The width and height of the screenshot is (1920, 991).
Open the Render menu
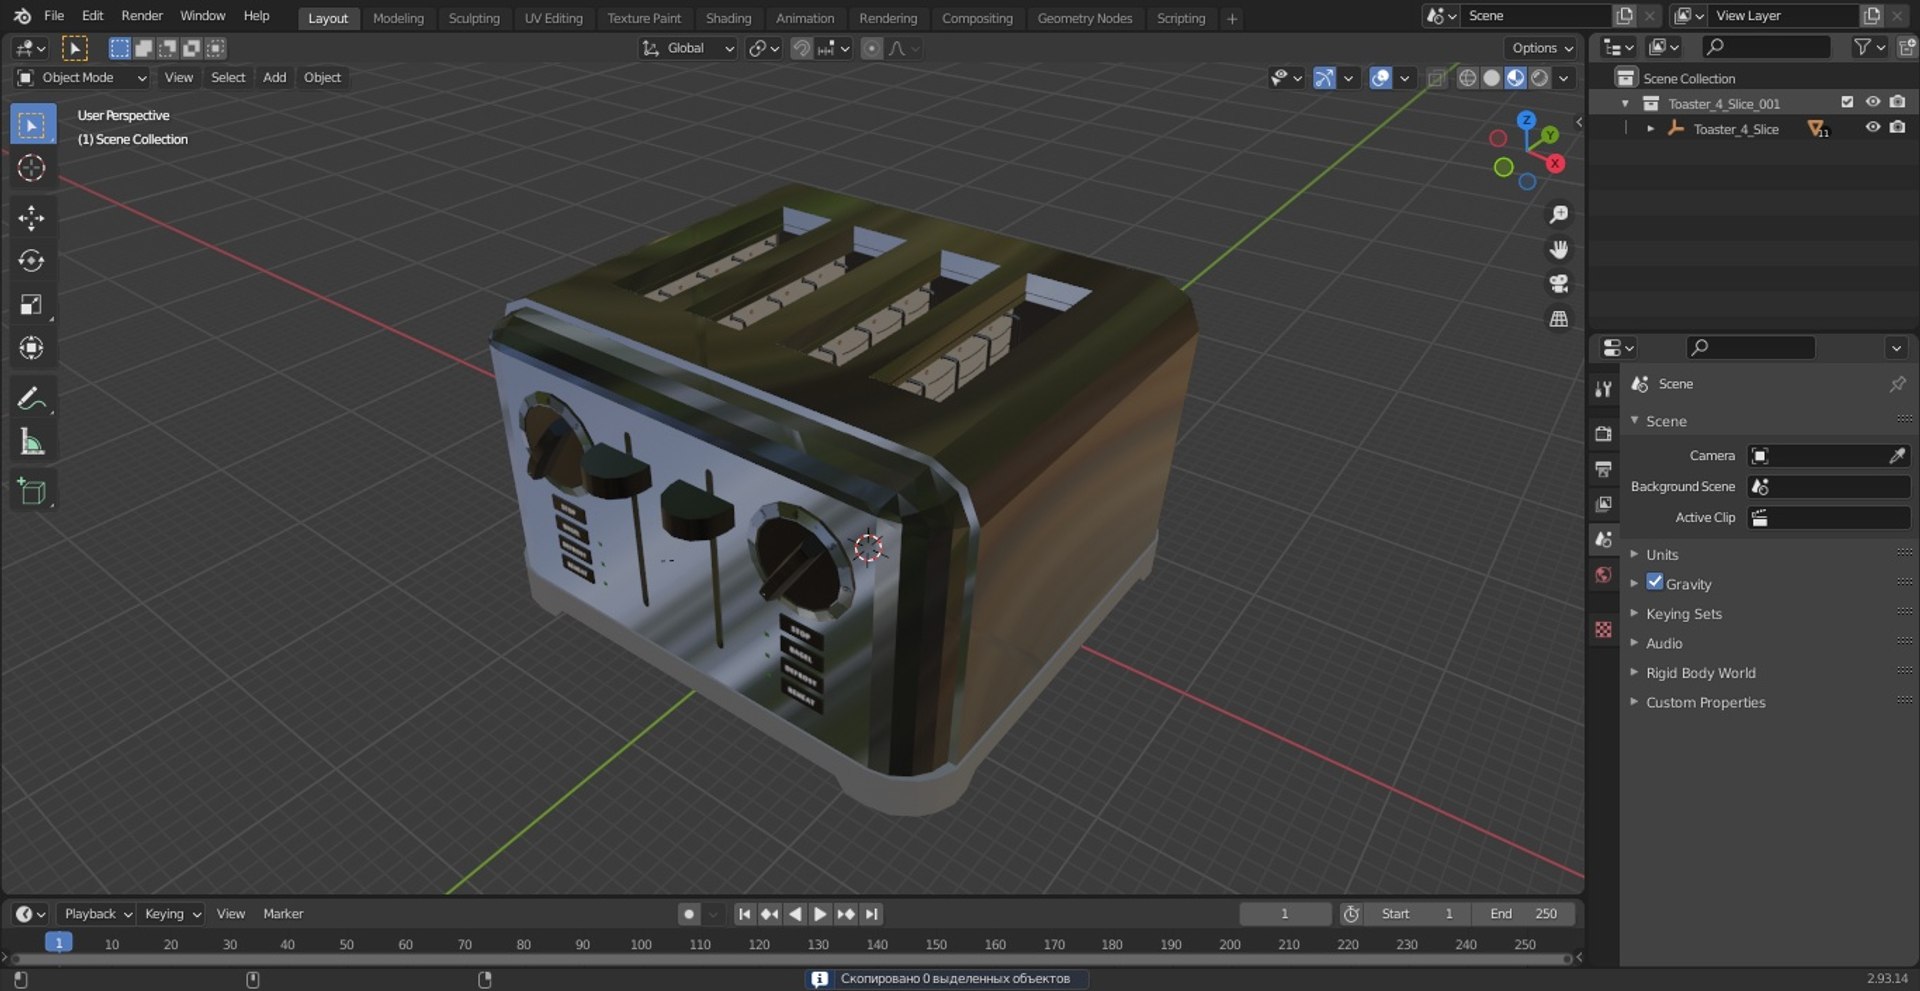pos(142,16)
